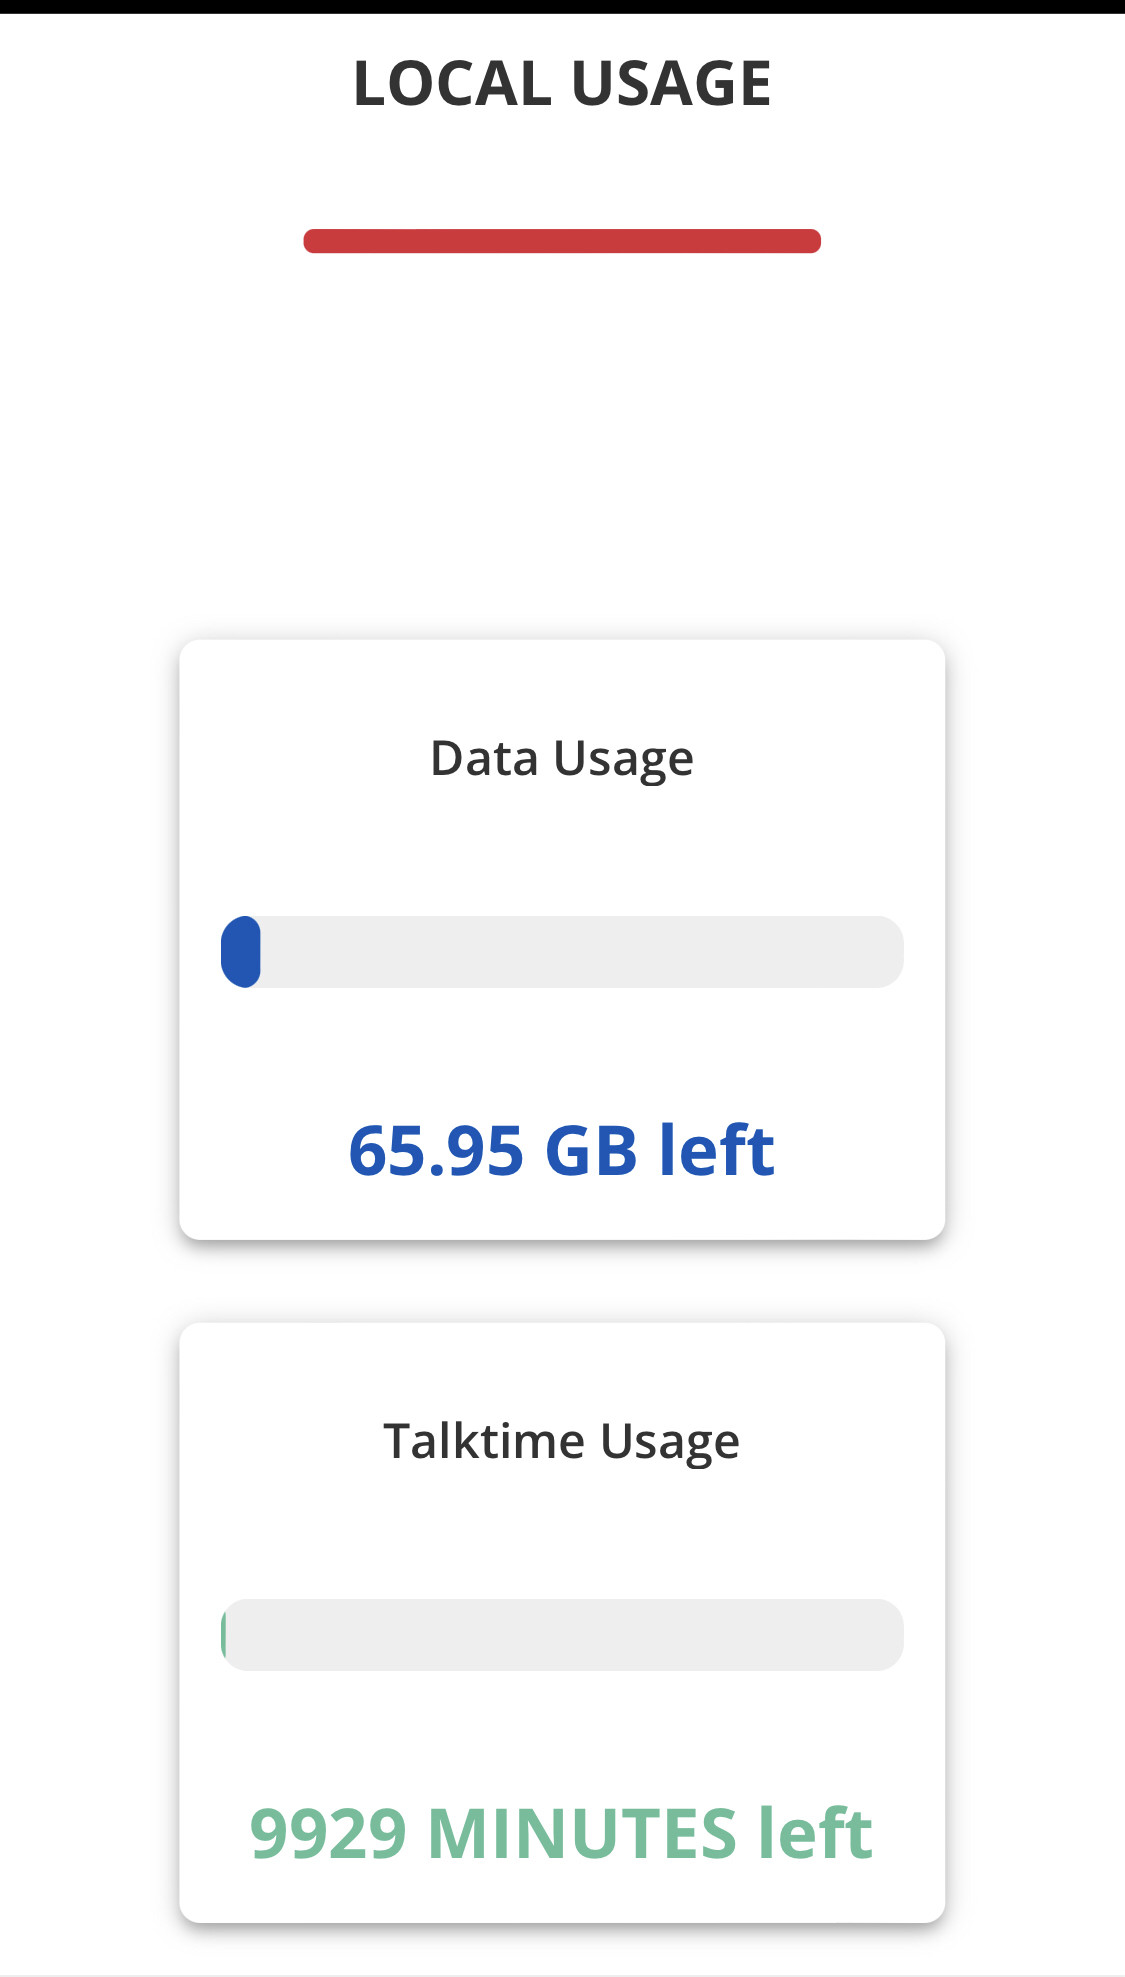Tap the 9929 MINUTES left text

point(562,1833)
